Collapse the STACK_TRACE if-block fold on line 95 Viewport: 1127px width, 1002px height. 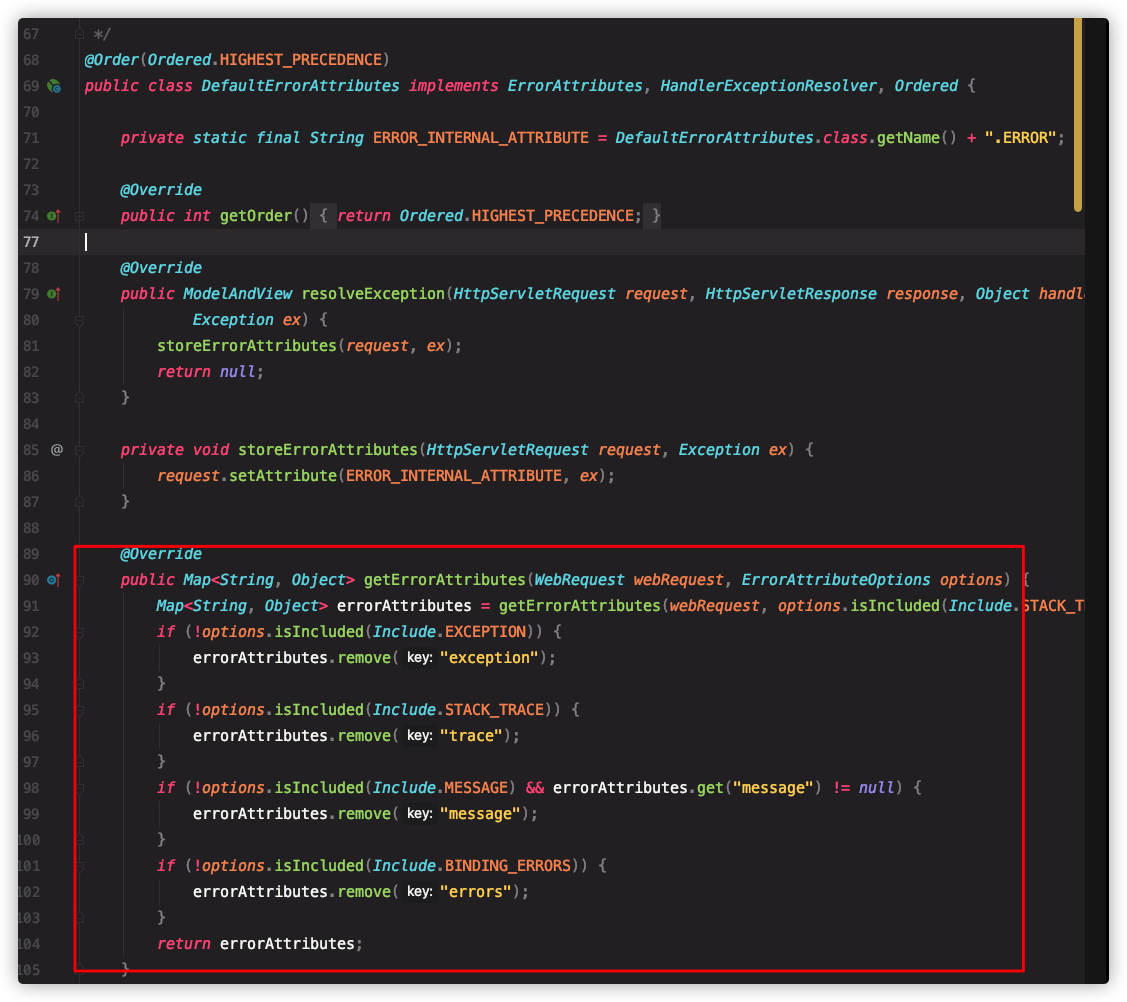coord(79,709)
